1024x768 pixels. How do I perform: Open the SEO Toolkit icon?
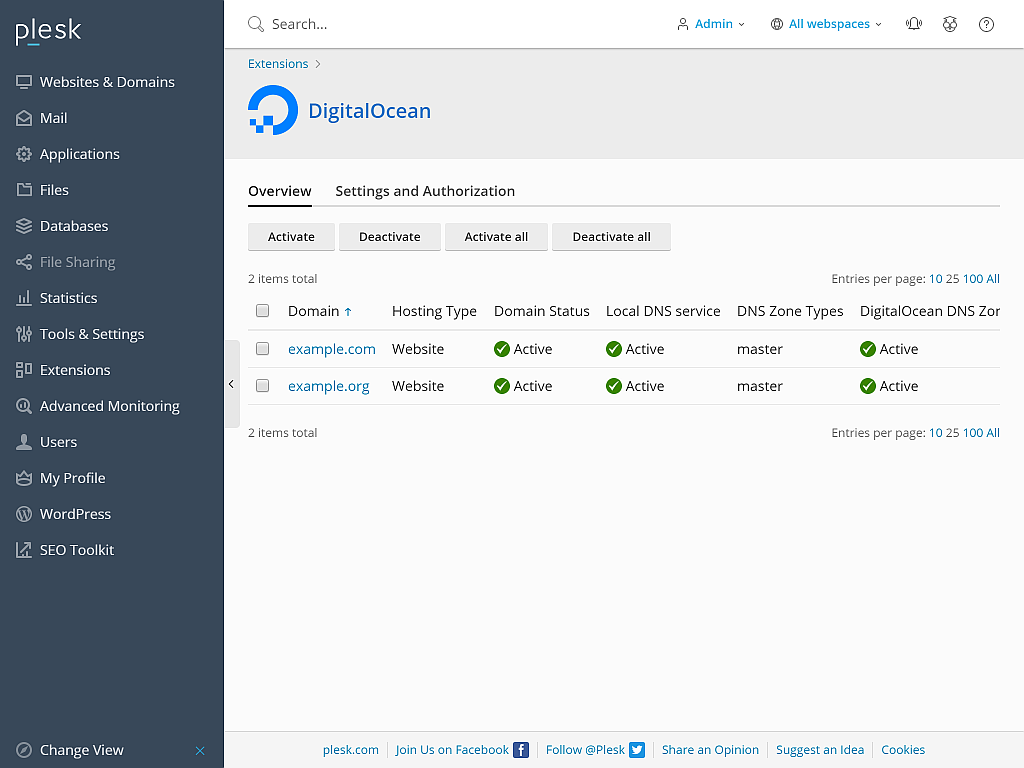[x=24, y=550]
